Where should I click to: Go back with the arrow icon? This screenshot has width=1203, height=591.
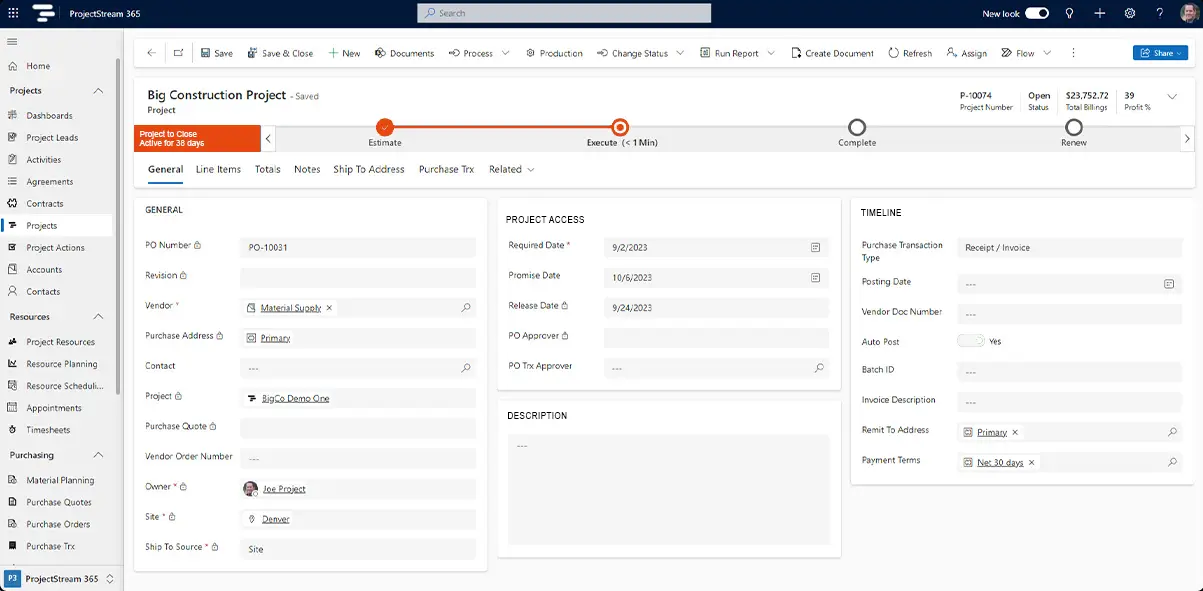coord(151,53)
